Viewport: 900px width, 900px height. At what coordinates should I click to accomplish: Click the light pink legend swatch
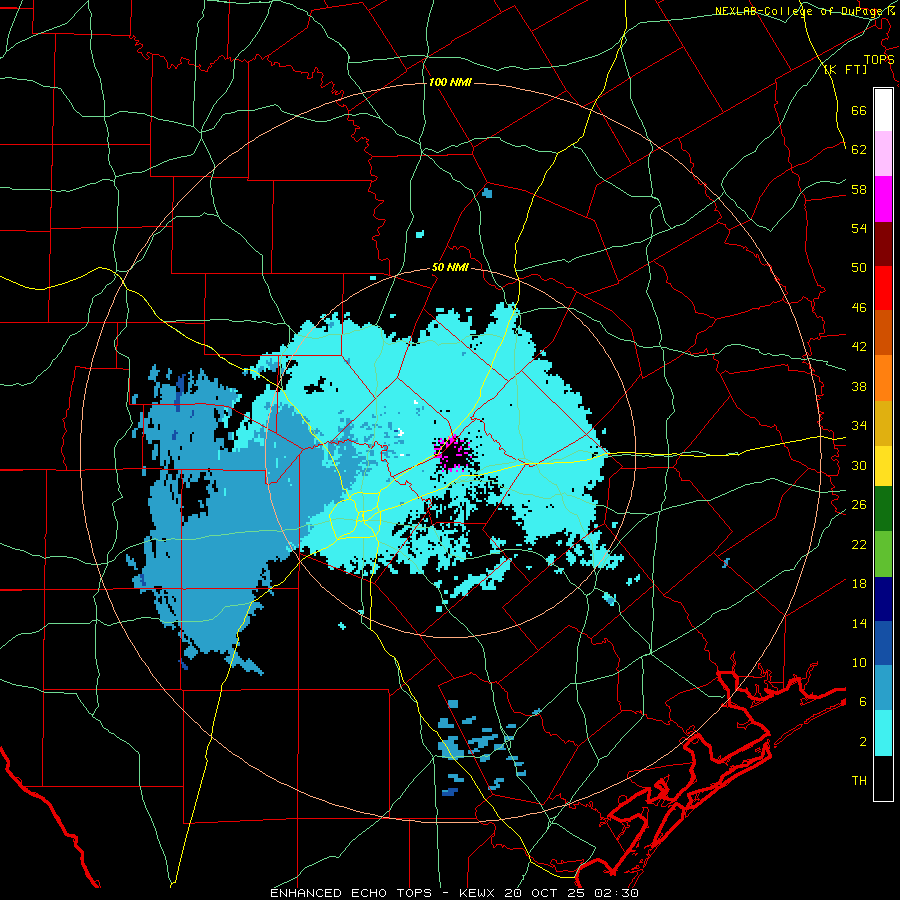coord(883,154)
